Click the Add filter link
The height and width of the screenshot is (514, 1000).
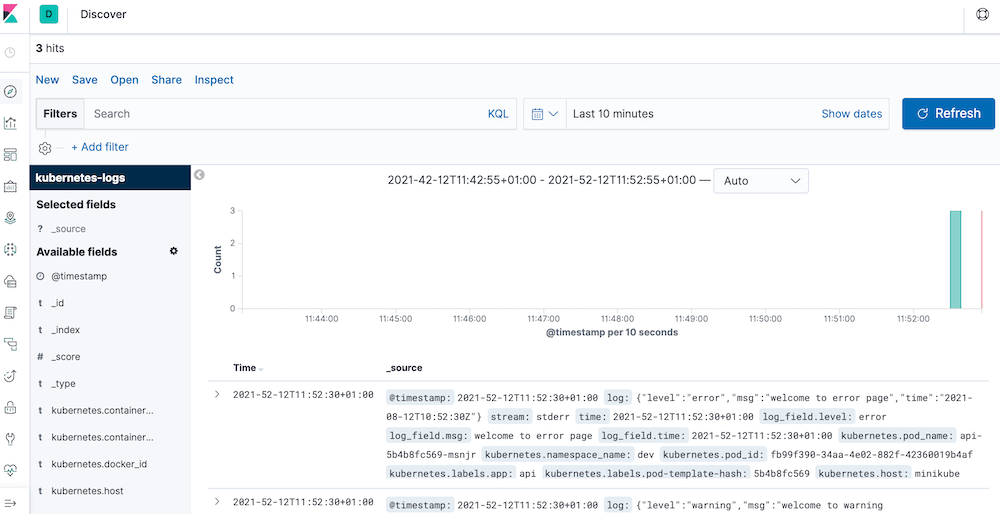tap(99, 147)
